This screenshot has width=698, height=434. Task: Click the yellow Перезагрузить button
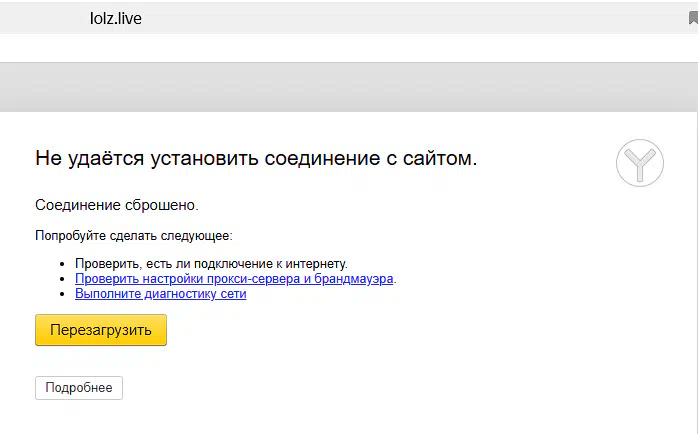pos(101,330)
